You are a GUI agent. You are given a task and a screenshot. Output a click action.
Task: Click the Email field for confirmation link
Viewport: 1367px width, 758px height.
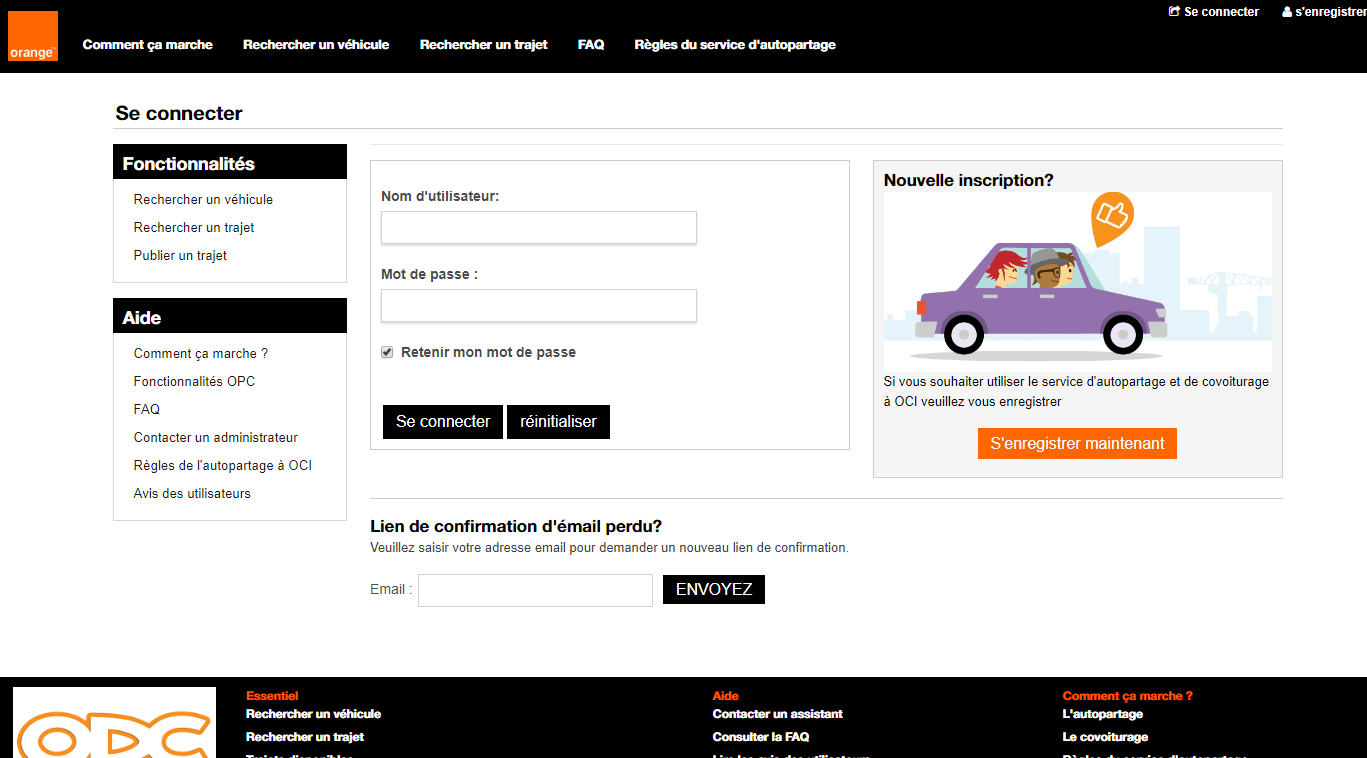(x=535, y=590)
